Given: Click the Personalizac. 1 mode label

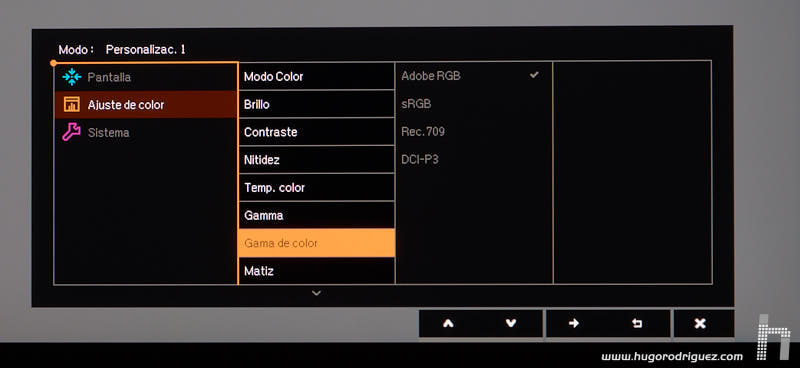Looking at the screenshot, I should [x=145, y=50].
